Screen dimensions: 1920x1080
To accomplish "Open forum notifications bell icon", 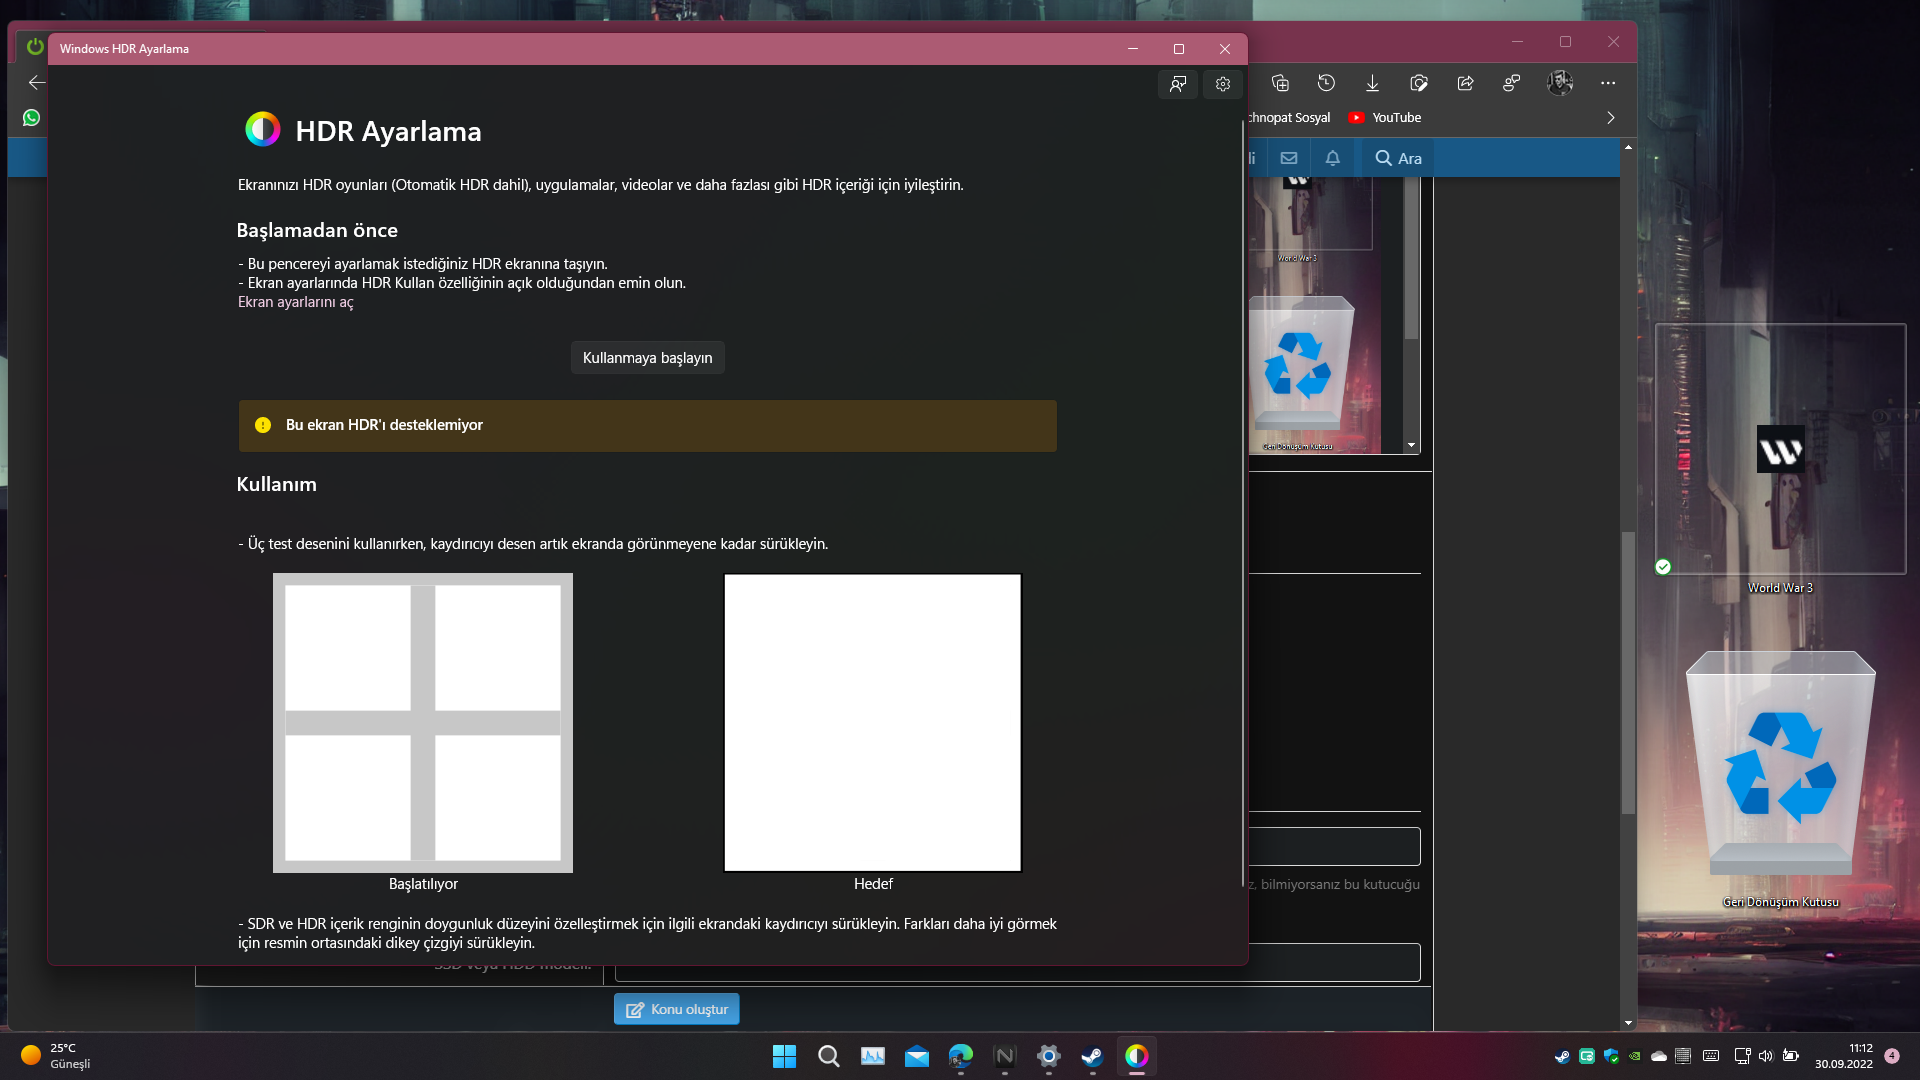I will [1332, 158].
